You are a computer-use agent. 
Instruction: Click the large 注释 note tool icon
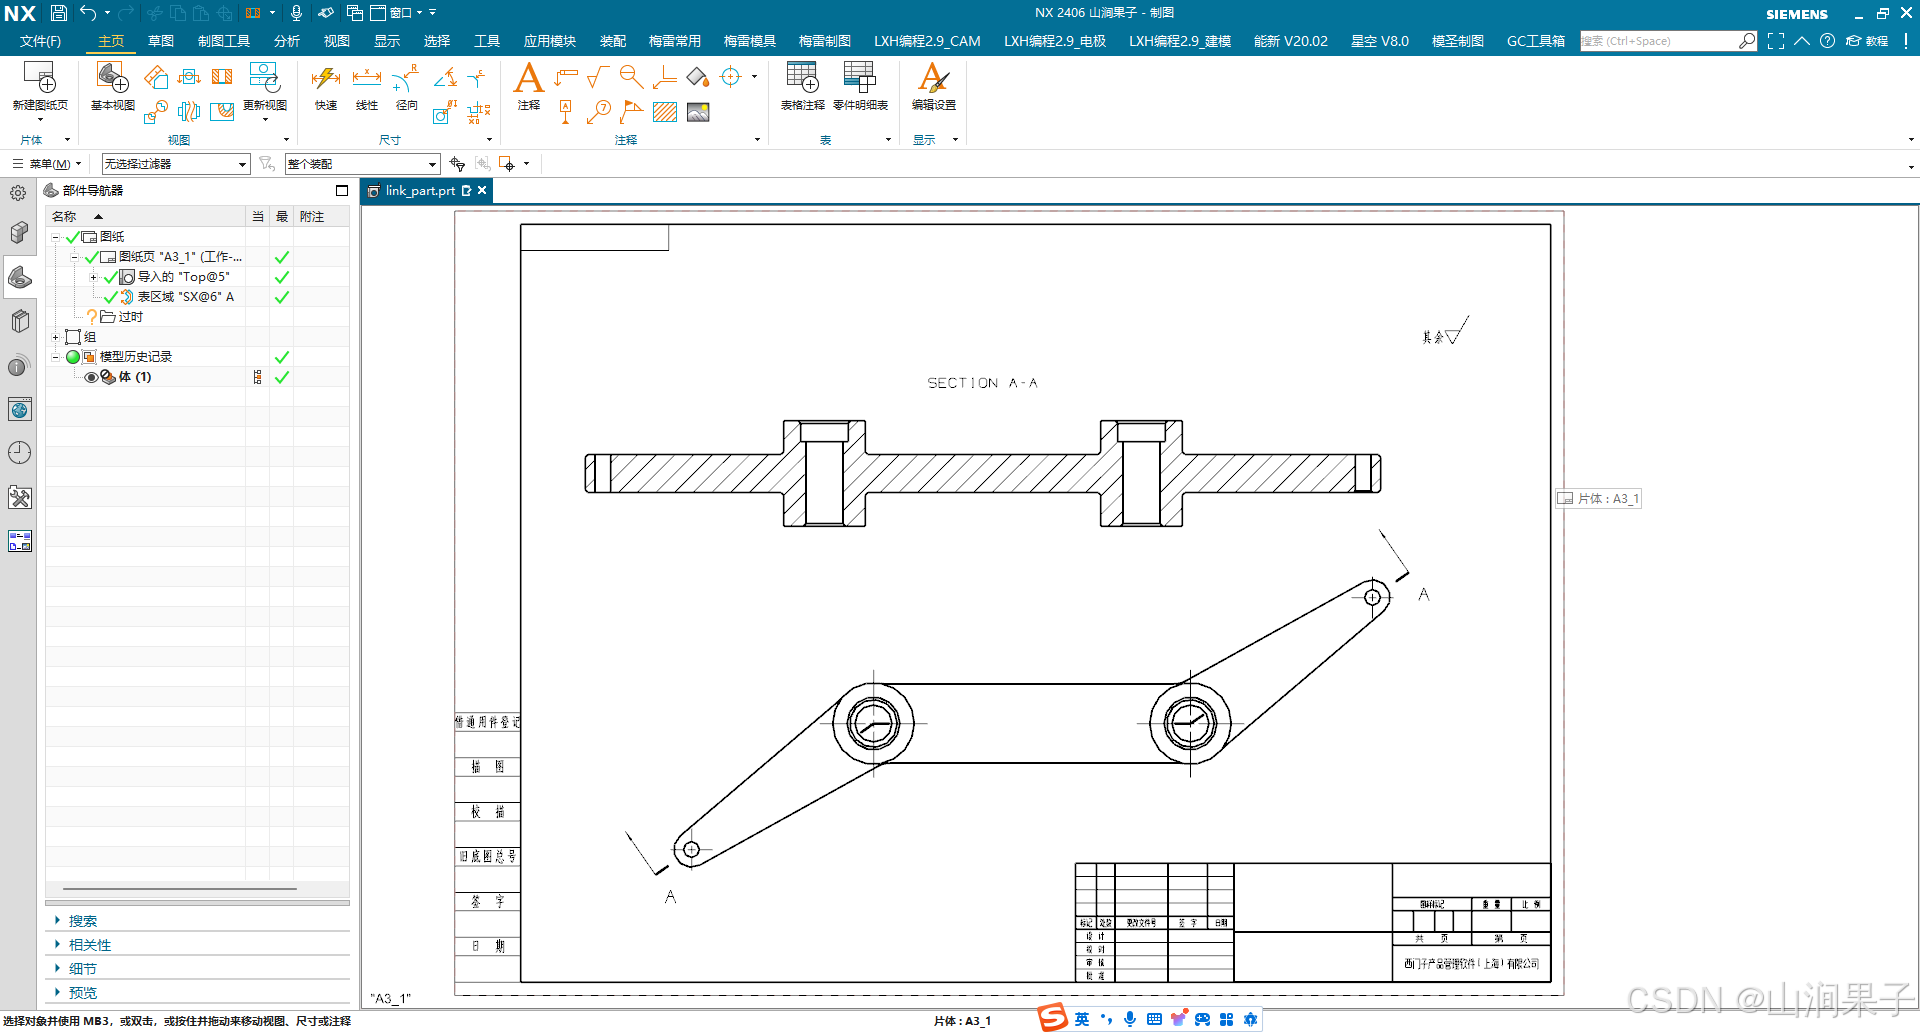coord(528,78)
